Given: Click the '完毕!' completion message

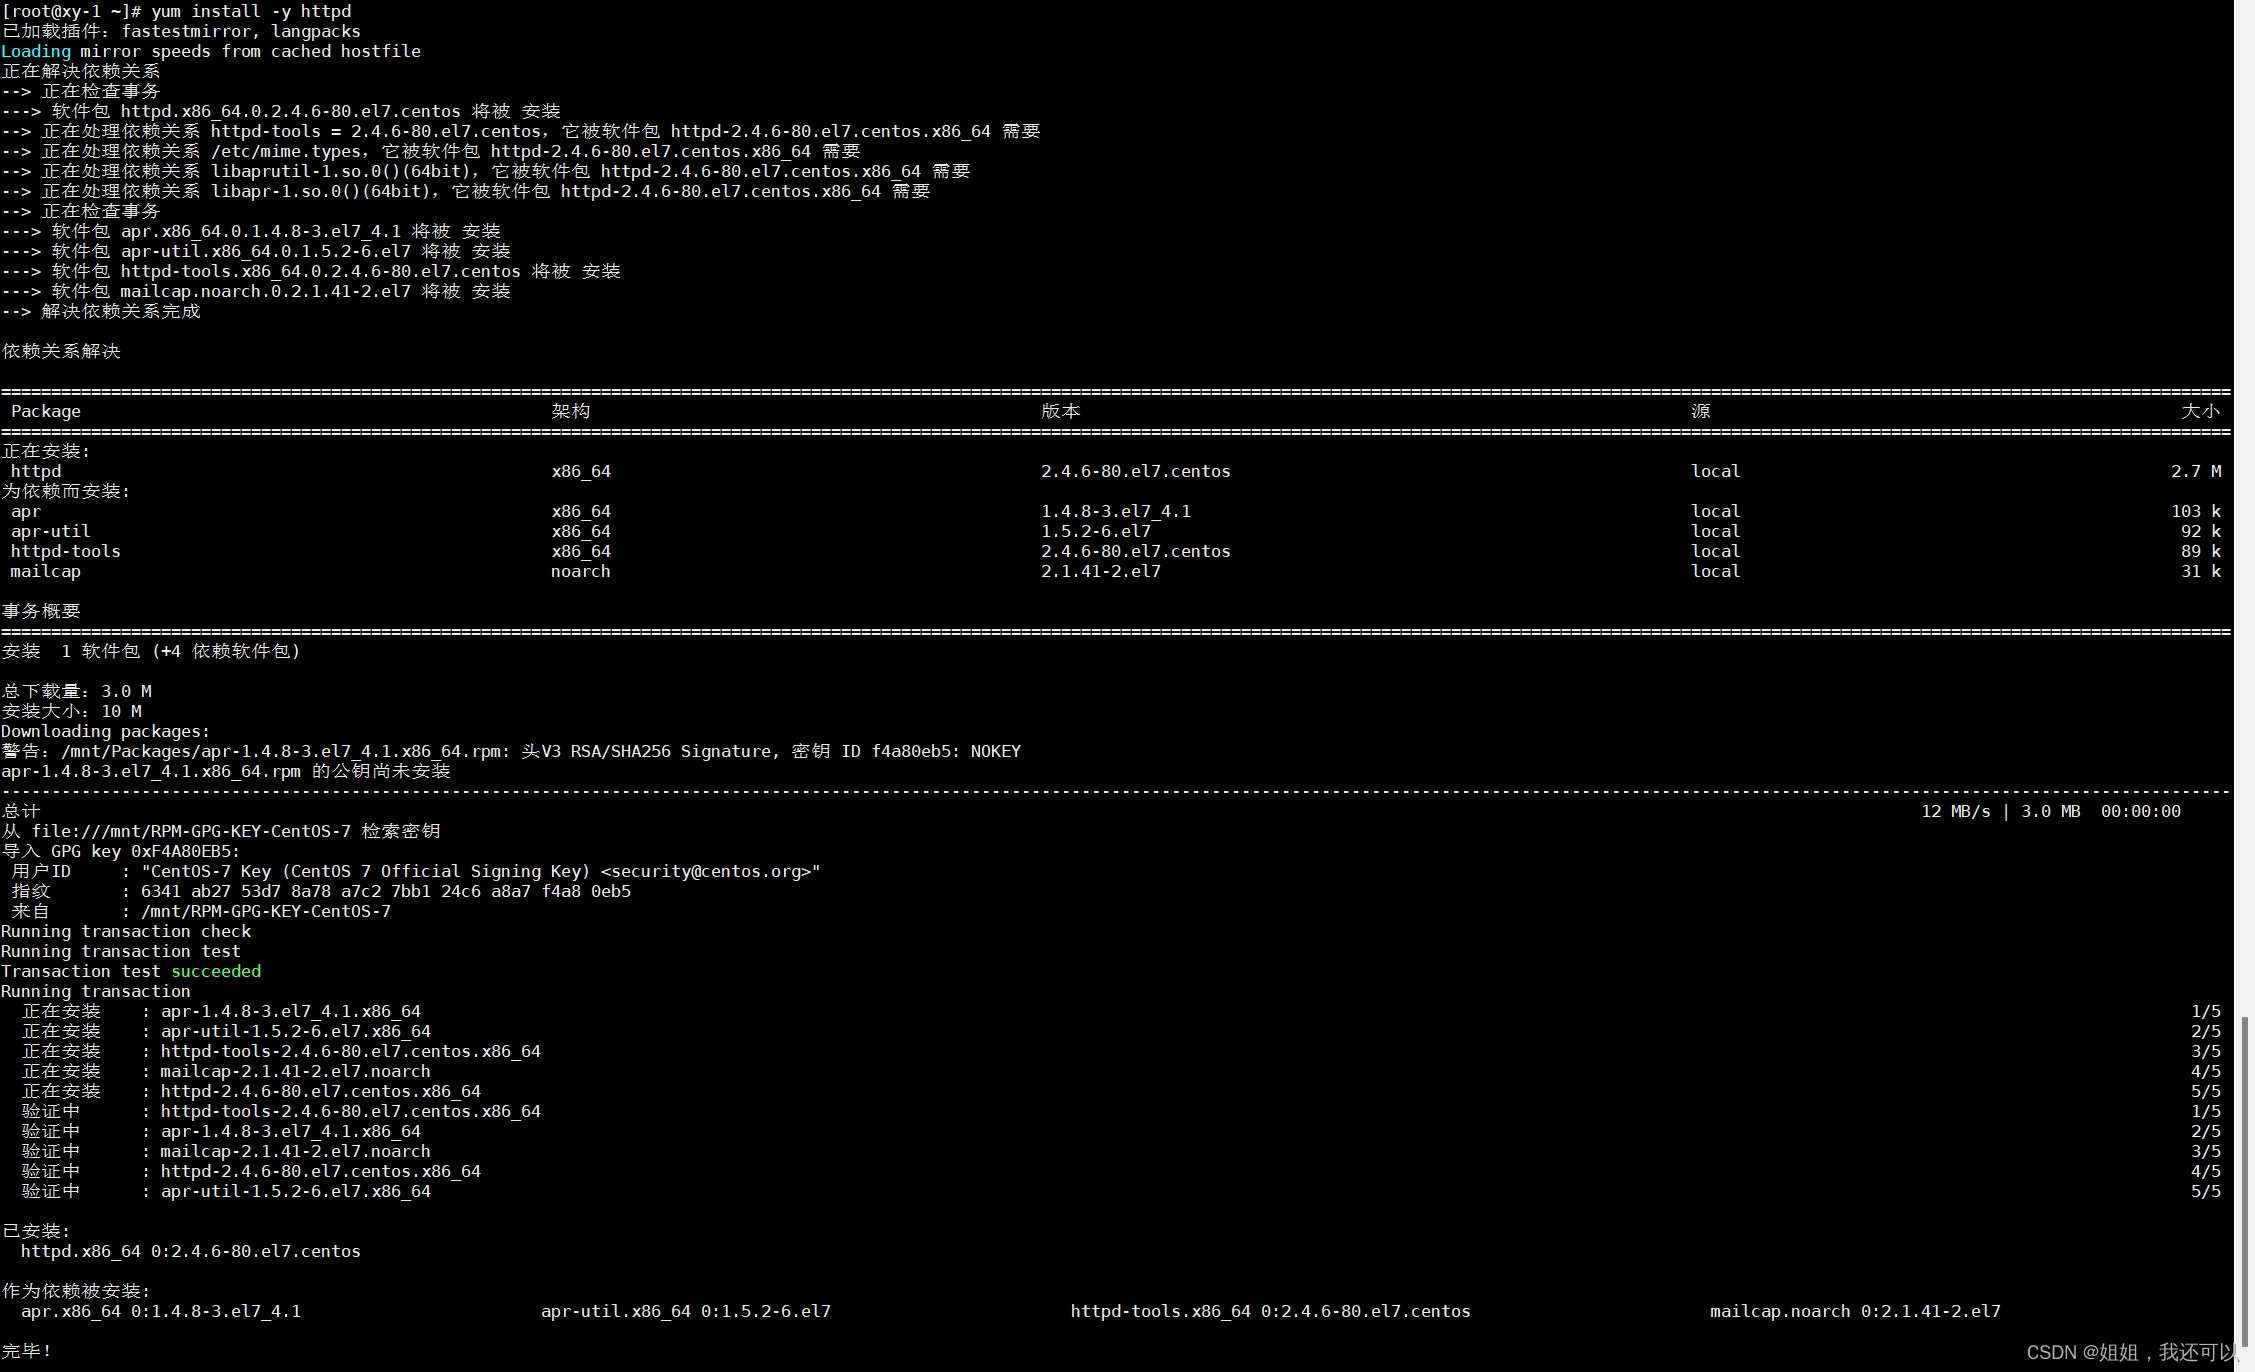Looking at the screenshot, I should 26,1351.
